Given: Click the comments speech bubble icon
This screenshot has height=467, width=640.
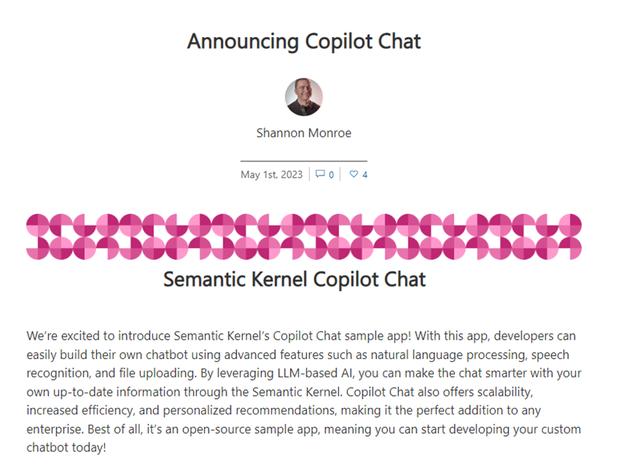Looking at the screenshot, I should tap(320, 175).
